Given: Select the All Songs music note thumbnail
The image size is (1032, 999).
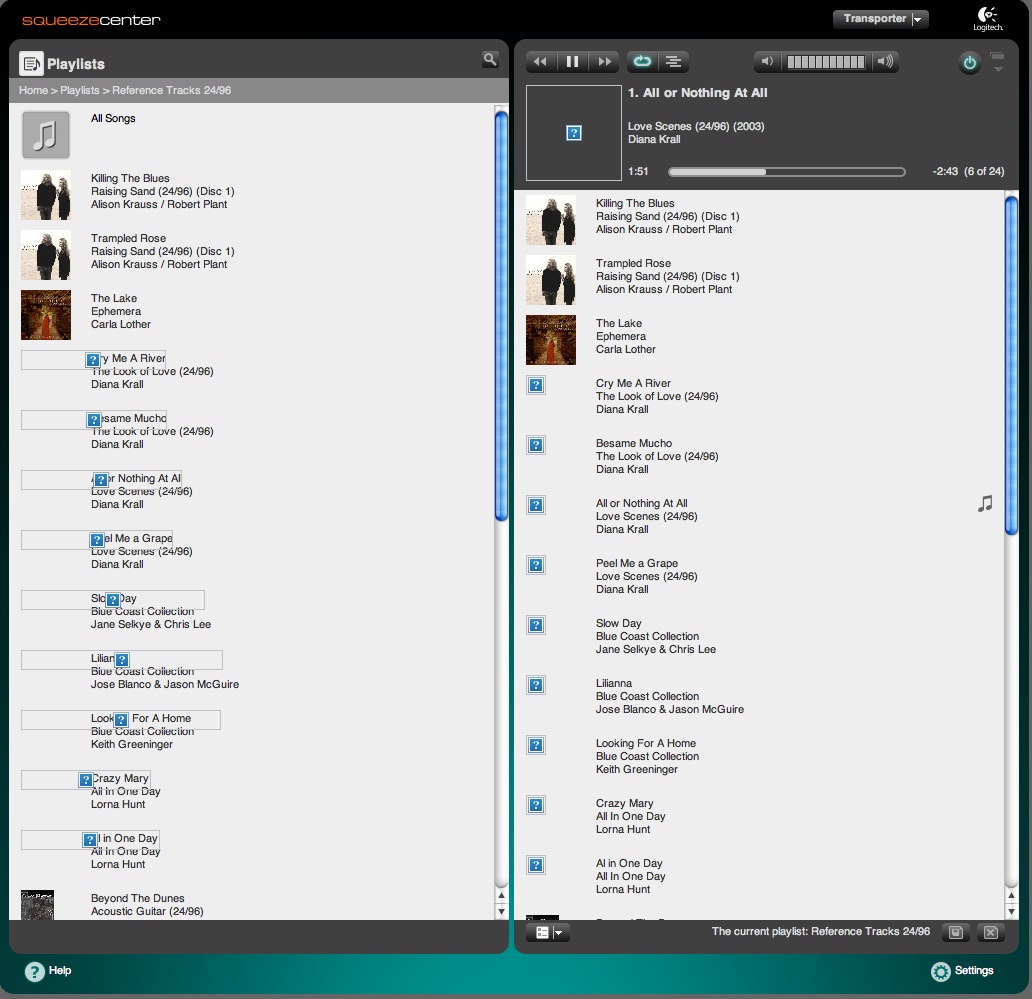Looking at the screenshot, I should pyautogui.click(x=46, y=135).
